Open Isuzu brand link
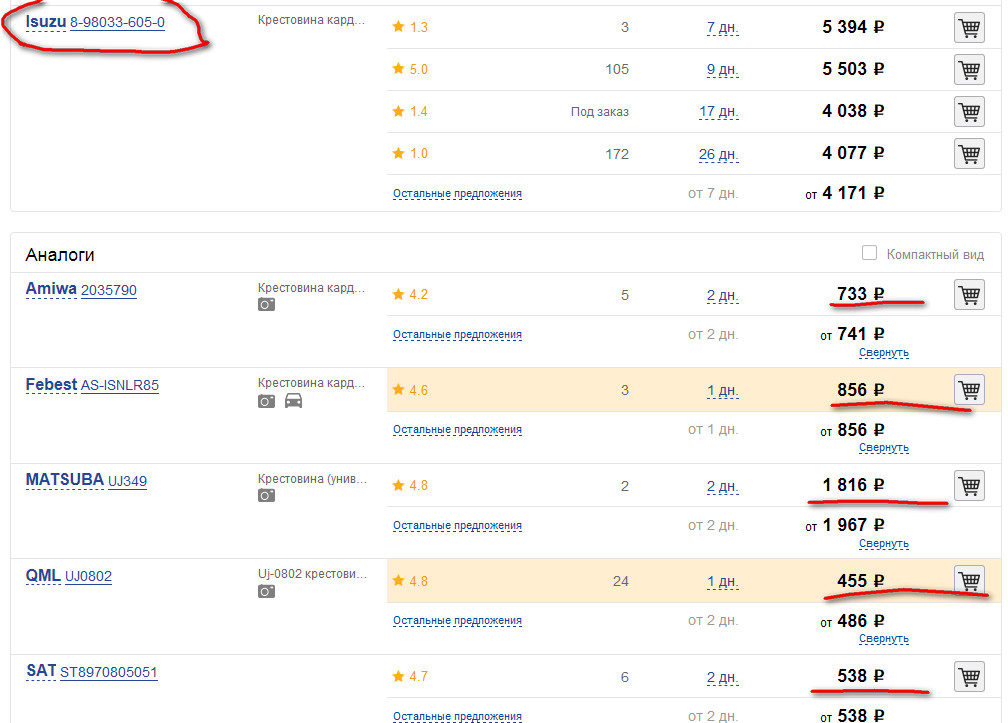This screenshot has height=723, width=1008. pos(46,22)
